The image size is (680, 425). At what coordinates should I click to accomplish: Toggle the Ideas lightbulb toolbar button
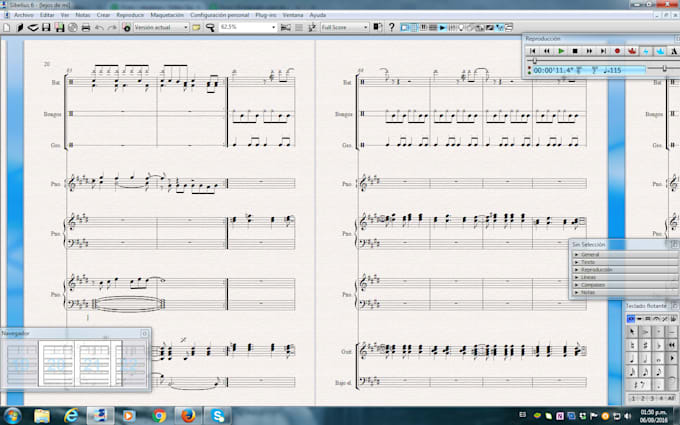pyautogui.click(x=461, y=27)
